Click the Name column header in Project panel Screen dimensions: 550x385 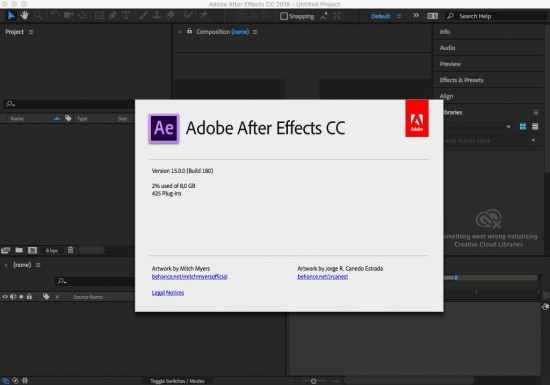point(17,119)
